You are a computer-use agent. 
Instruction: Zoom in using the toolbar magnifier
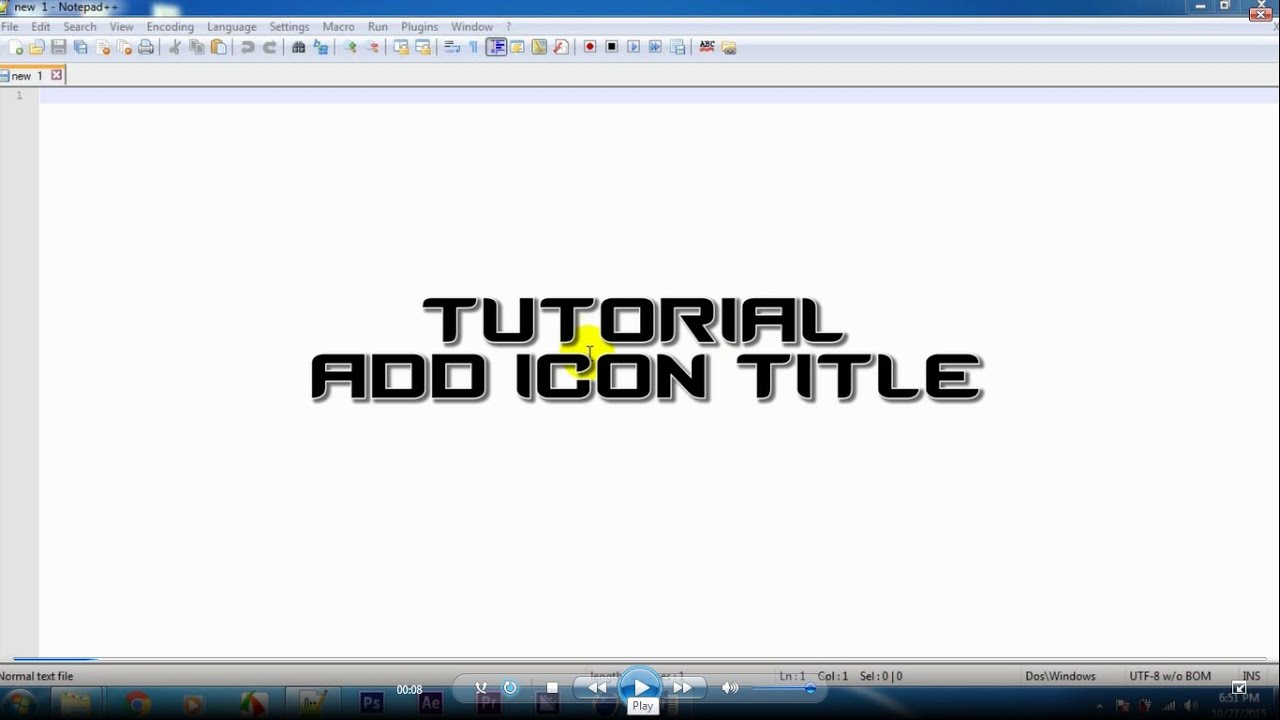pyautogui.click(x=350, y=47)
